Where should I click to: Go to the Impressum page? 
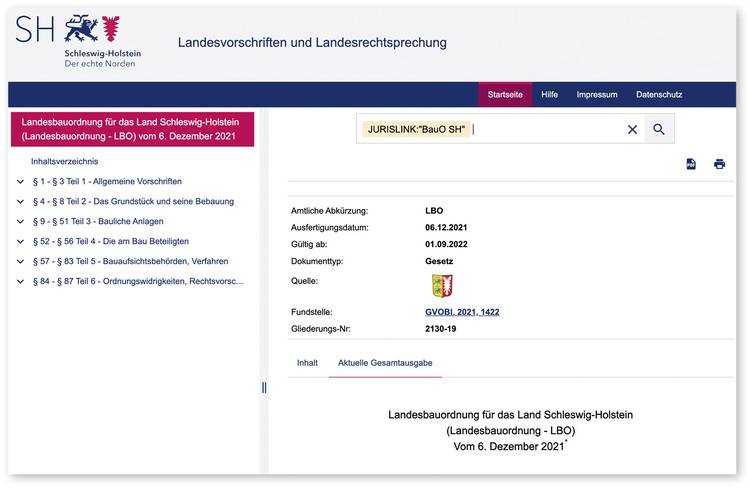click(596, 95)
